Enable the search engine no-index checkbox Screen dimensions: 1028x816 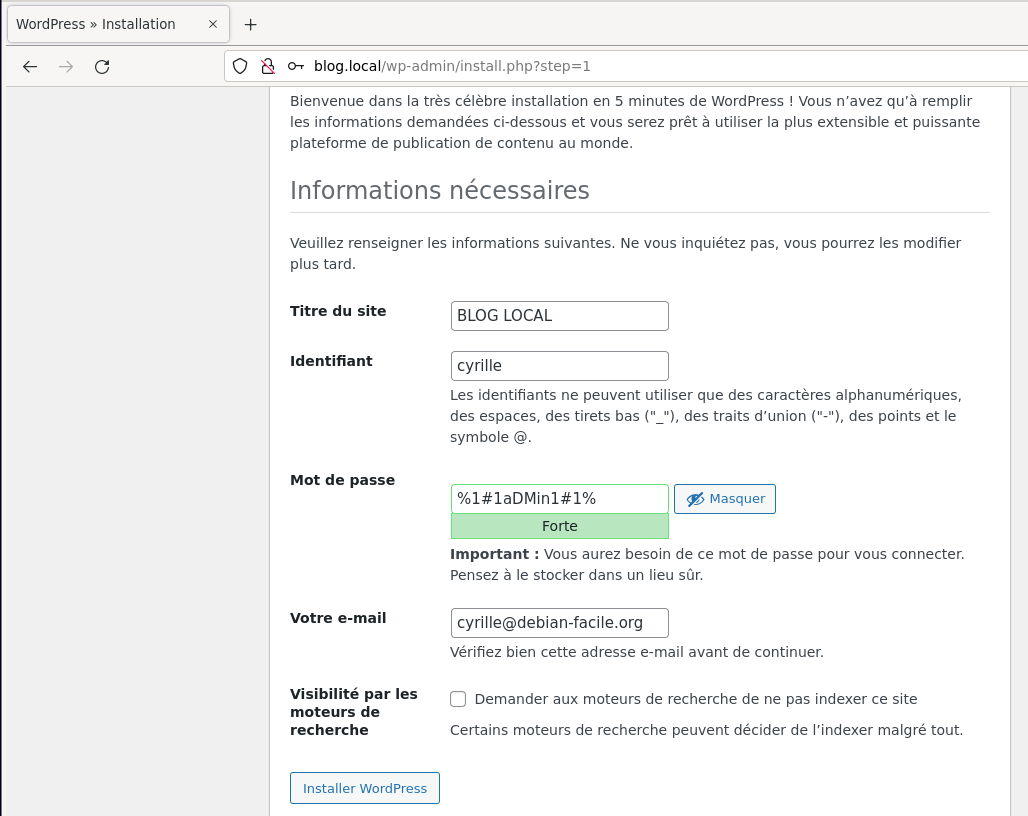(458, 699)
